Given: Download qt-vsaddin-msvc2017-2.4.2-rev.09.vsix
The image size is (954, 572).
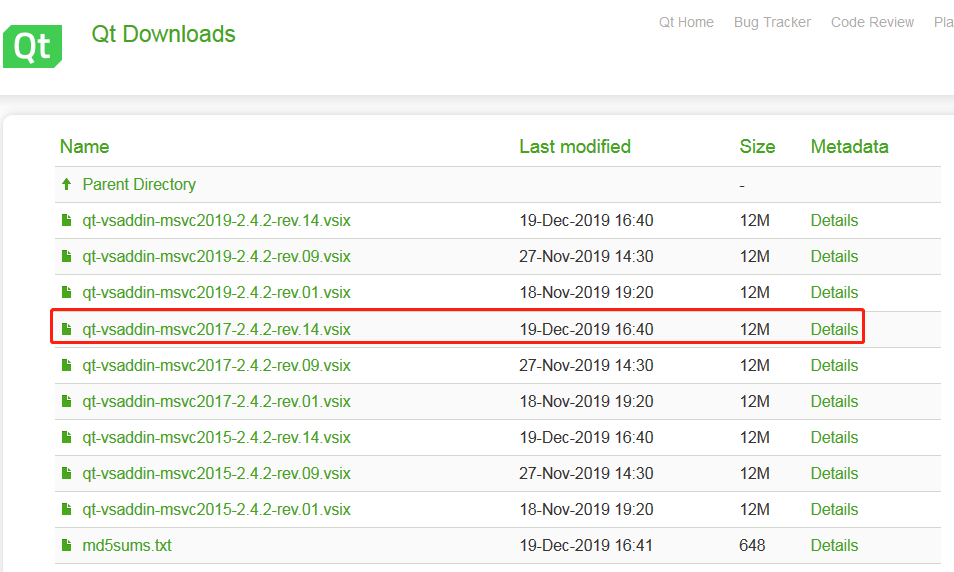Looking at the screenshot, I should pyautogui.click(x=217, y=365).
